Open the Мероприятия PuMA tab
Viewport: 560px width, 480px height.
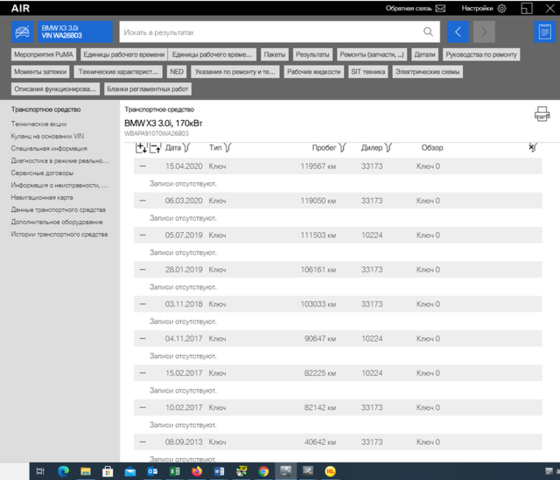[x=43, y=54]
